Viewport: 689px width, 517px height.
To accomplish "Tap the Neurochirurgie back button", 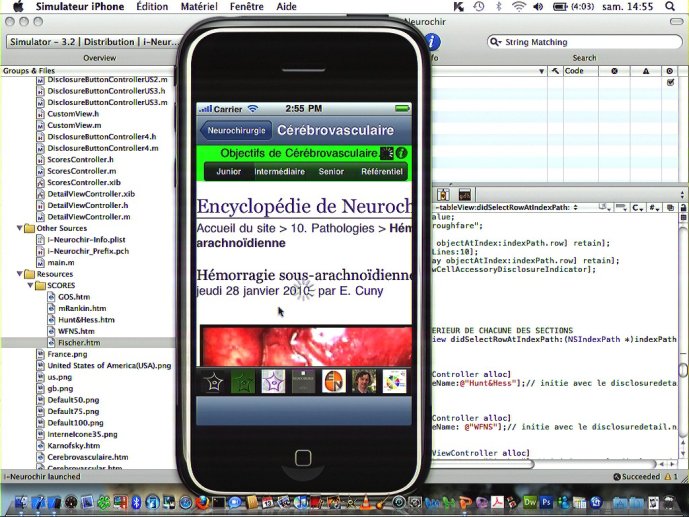I will (x=236, y=130).
